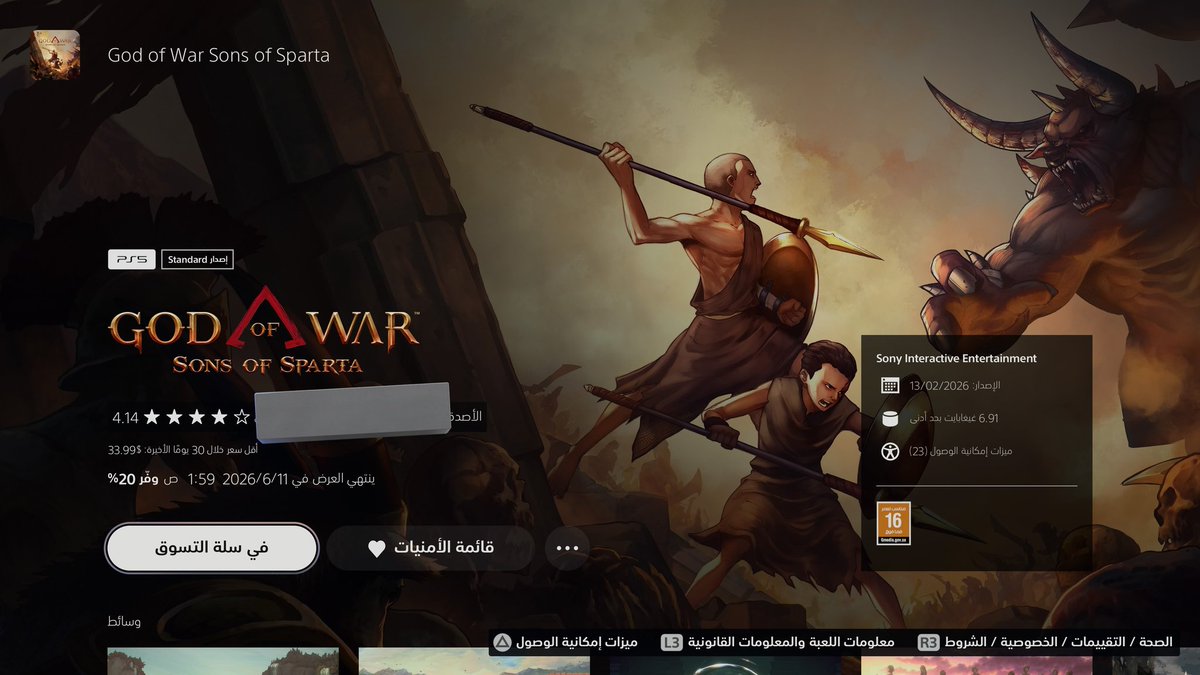Click the 6.91 gigabytes size text
1200x675 pixels.
[x=954, y=419]
